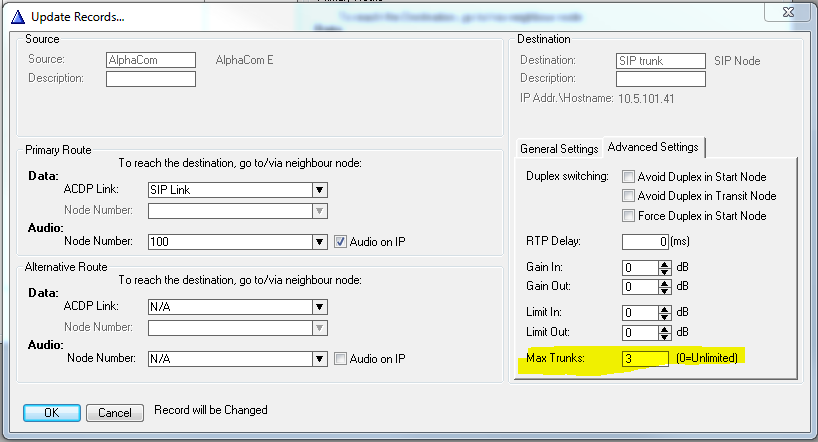Increase the Gain Out value
The image size is (818, 442).
pos(664,283)
